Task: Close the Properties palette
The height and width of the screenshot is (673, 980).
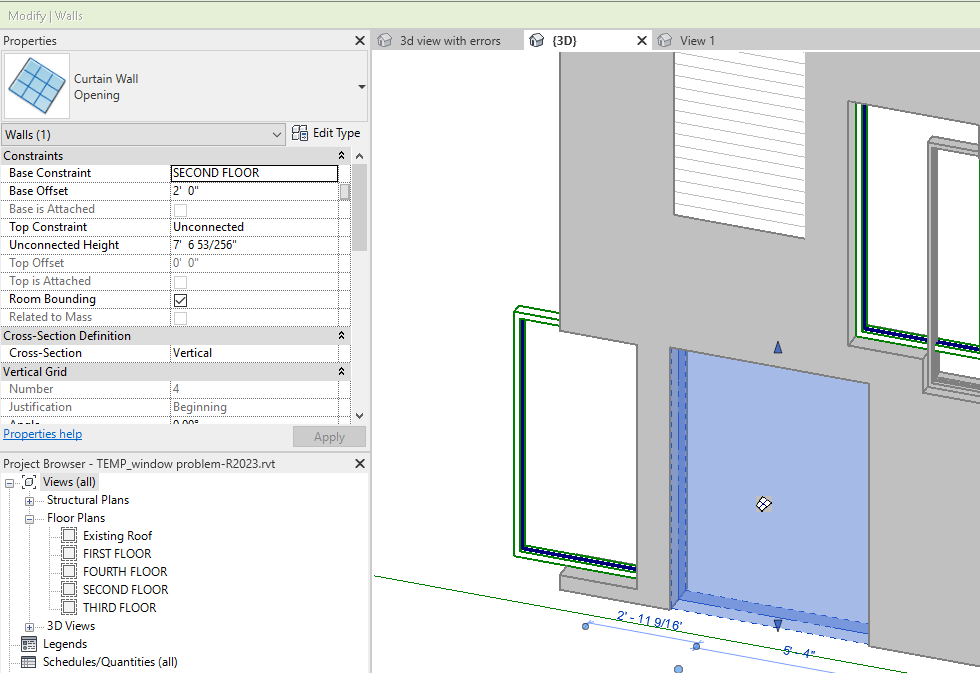Action: tap(360, 41)
